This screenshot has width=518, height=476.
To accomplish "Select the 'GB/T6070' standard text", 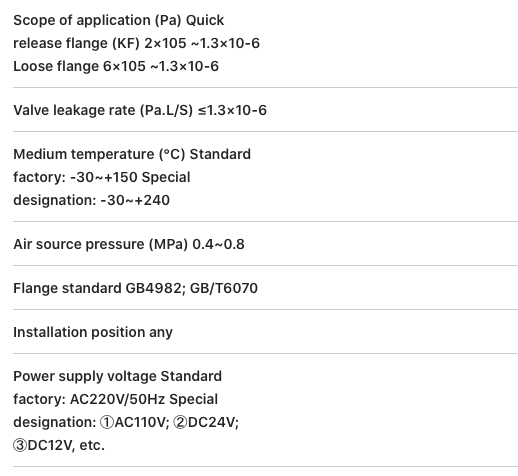I will [x=224, y=288].
